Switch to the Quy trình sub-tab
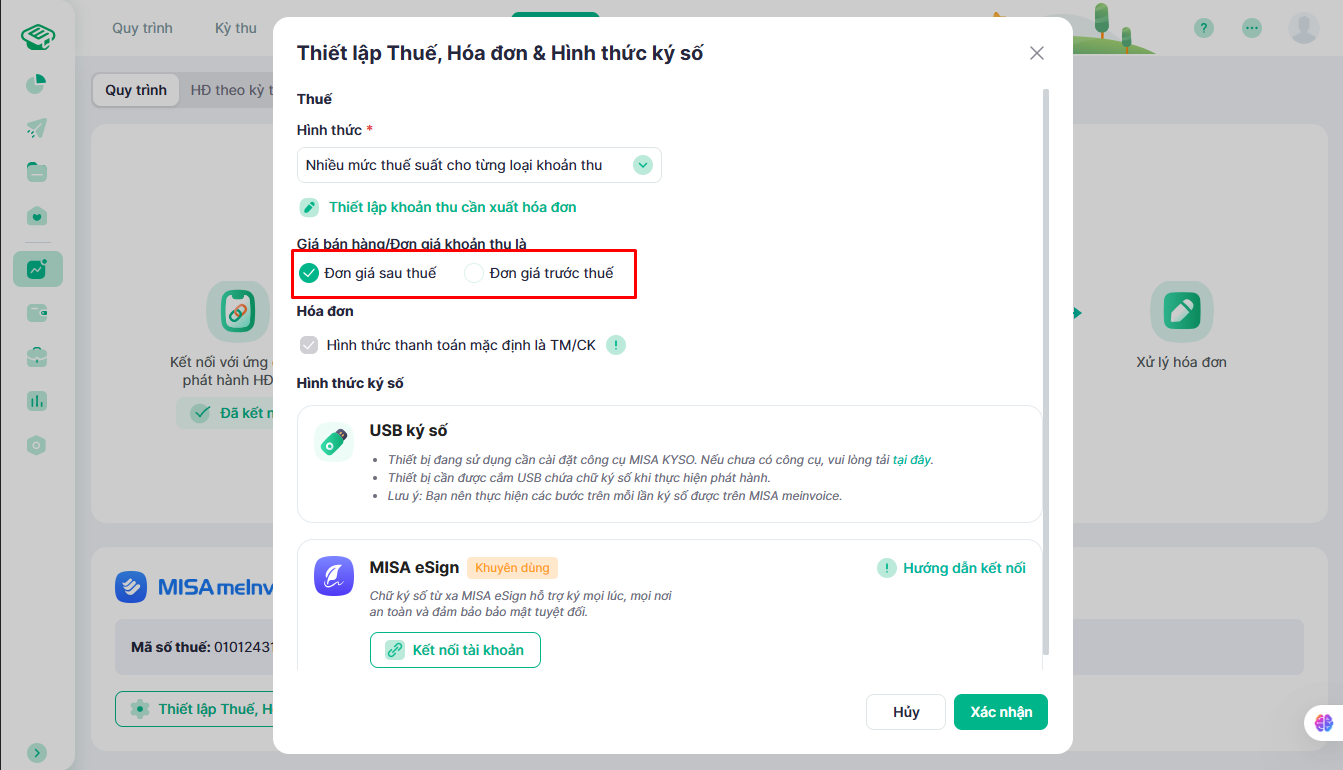 click(x=136, y=90)
